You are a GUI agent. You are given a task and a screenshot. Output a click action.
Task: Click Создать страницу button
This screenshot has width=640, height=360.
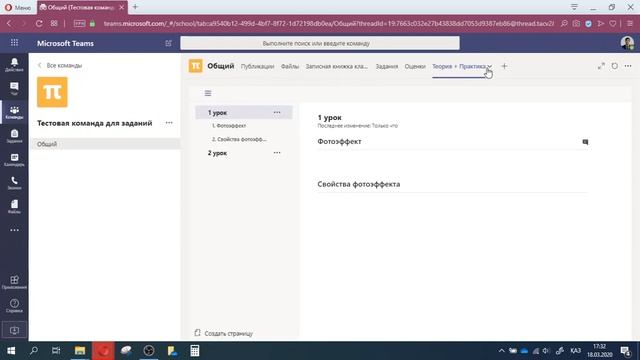tap(224, 333)
